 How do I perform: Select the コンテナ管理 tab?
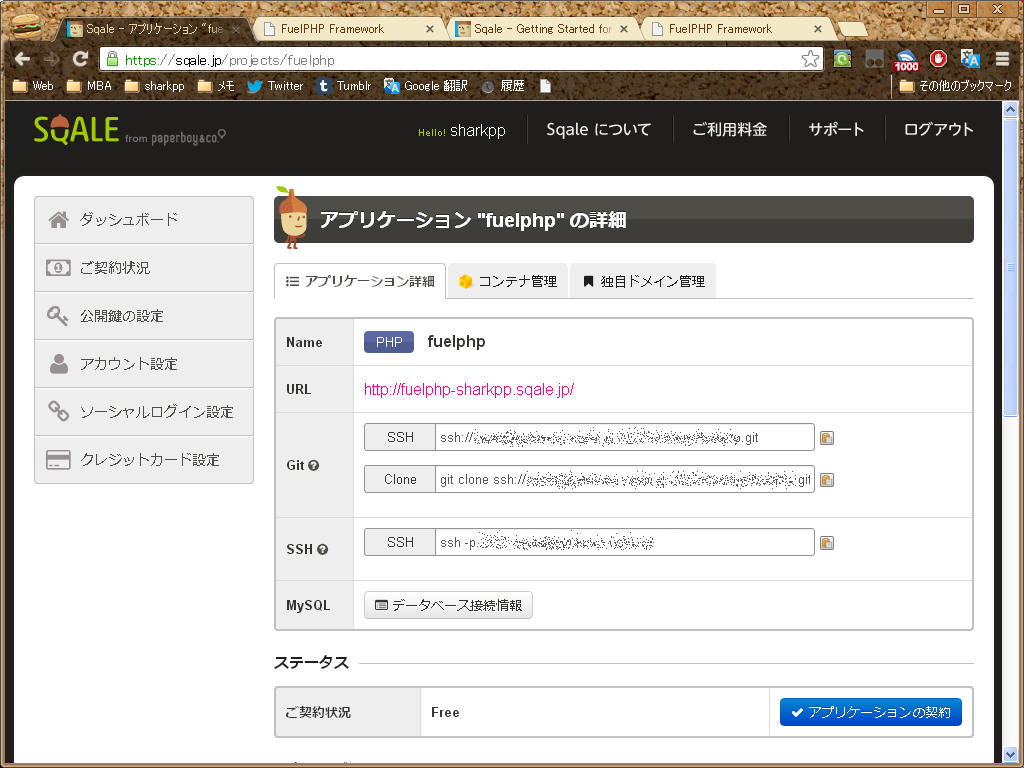click(508, 281)
